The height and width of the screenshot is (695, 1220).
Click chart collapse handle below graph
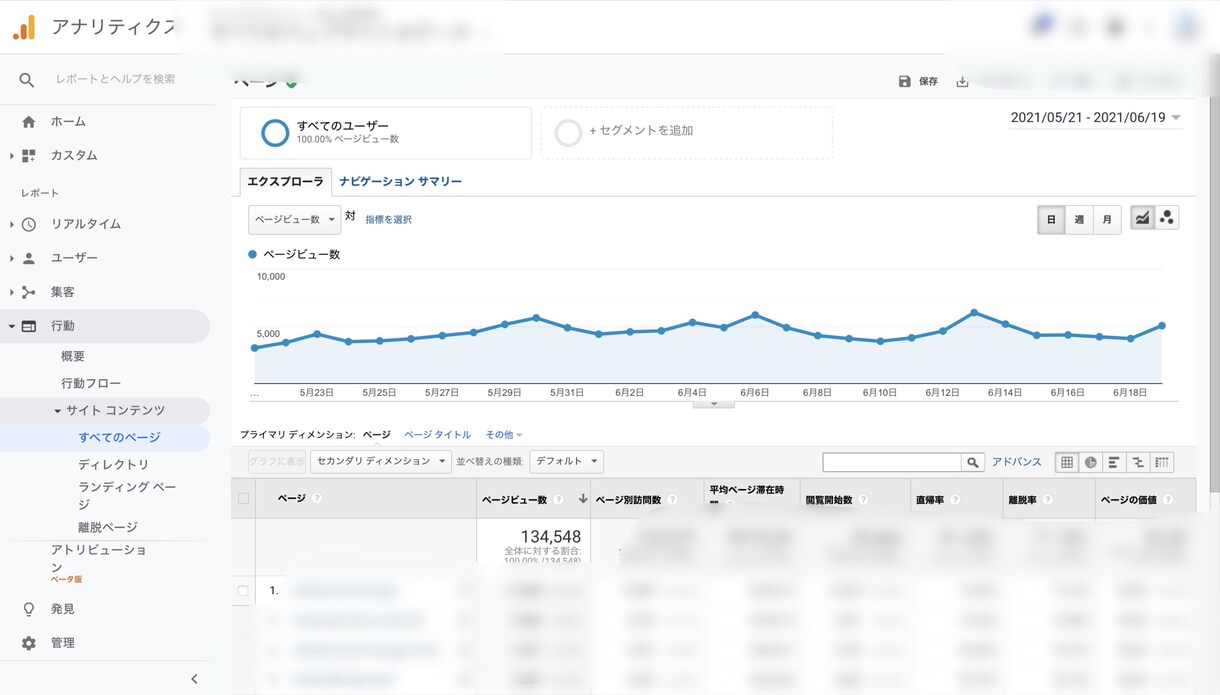pos(714,403)
